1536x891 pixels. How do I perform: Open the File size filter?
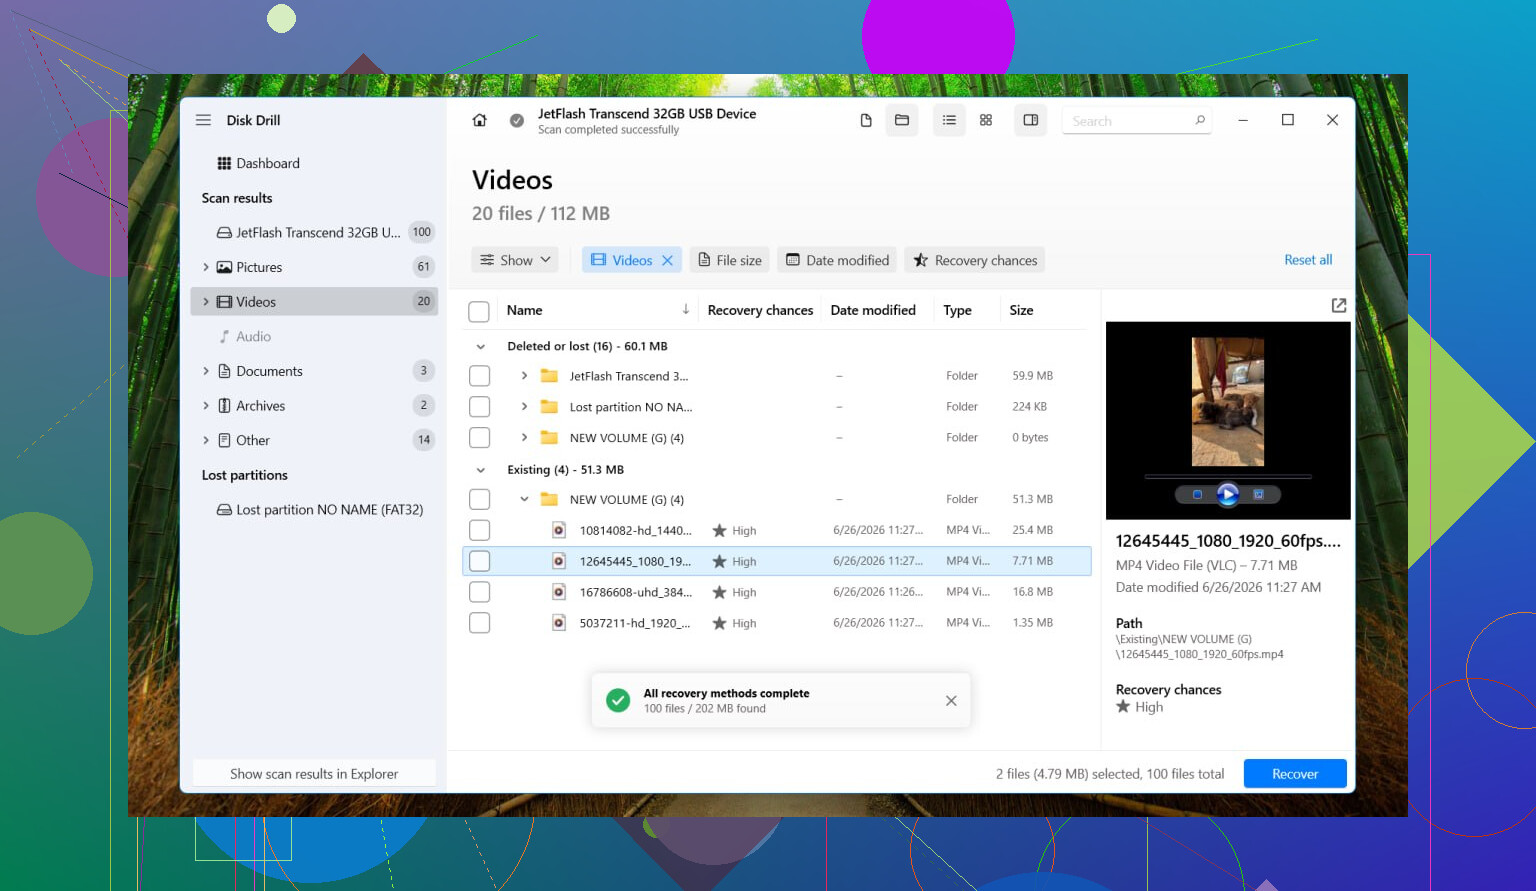(x=730, y=260)
